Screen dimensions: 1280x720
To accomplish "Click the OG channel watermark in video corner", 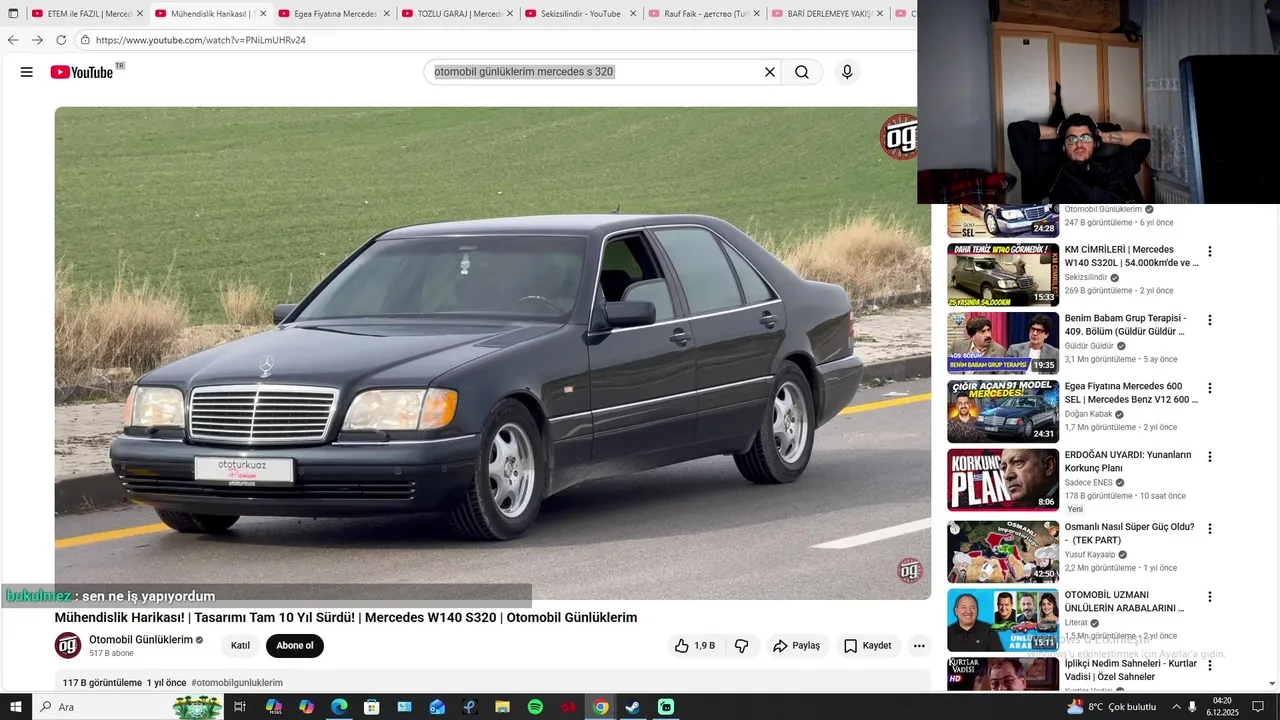I will (x=909, y=570).
